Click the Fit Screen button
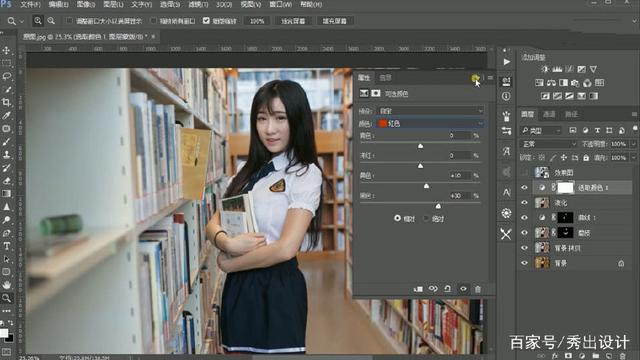This screenshot has height=360, width=640. [293, 21]
